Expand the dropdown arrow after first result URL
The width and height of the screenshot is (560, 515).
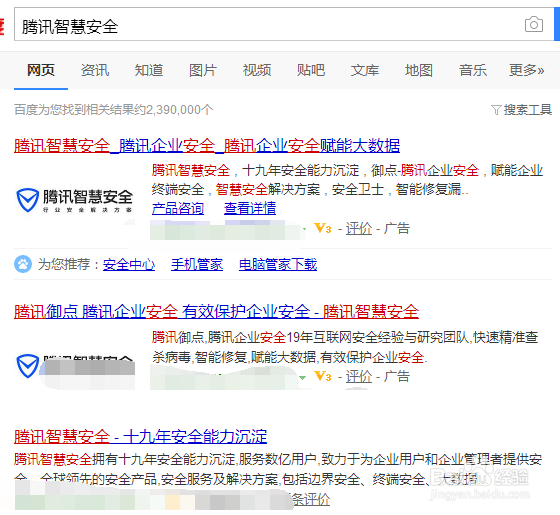click(304, 229)
